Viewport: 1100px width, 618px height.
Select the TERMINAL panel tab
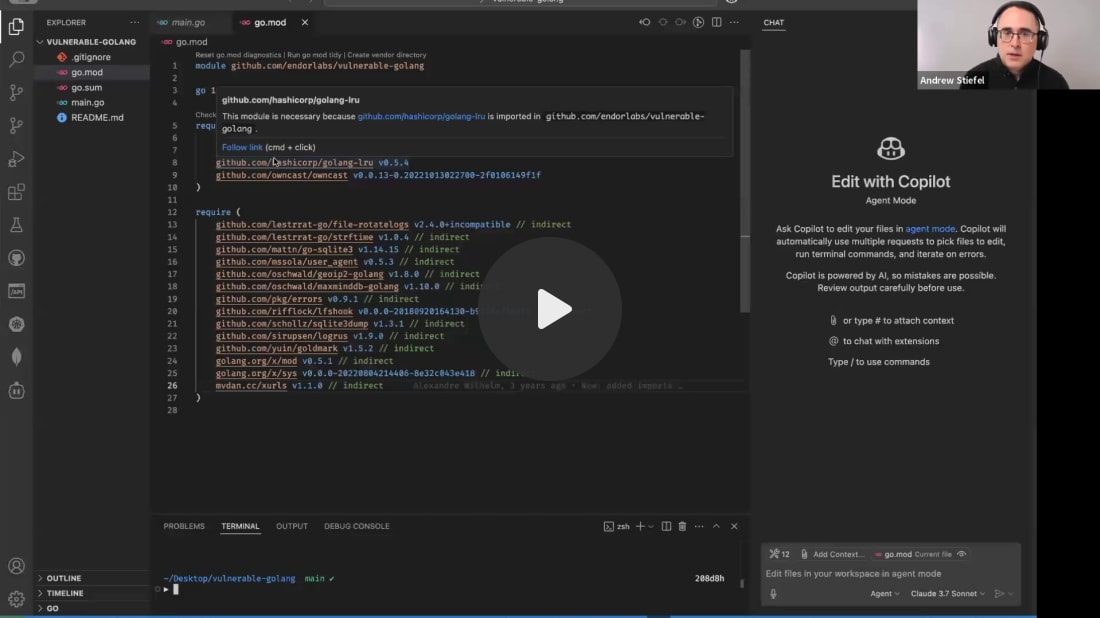coord(241,526)
